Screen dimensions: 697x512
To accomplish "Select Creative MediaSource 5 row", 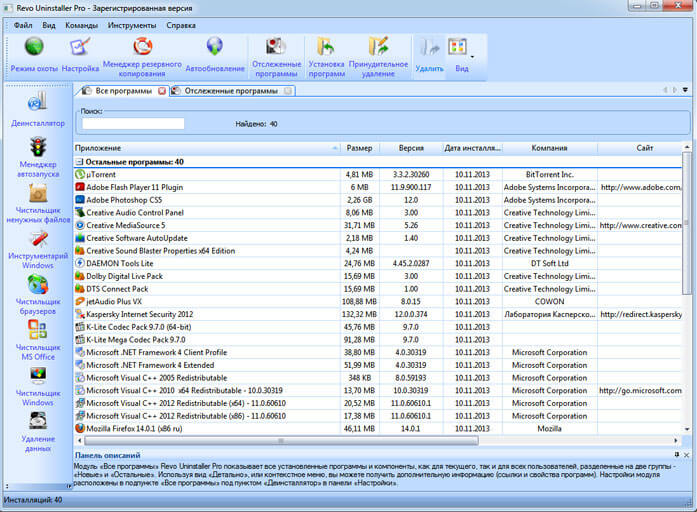I will 378,225.
